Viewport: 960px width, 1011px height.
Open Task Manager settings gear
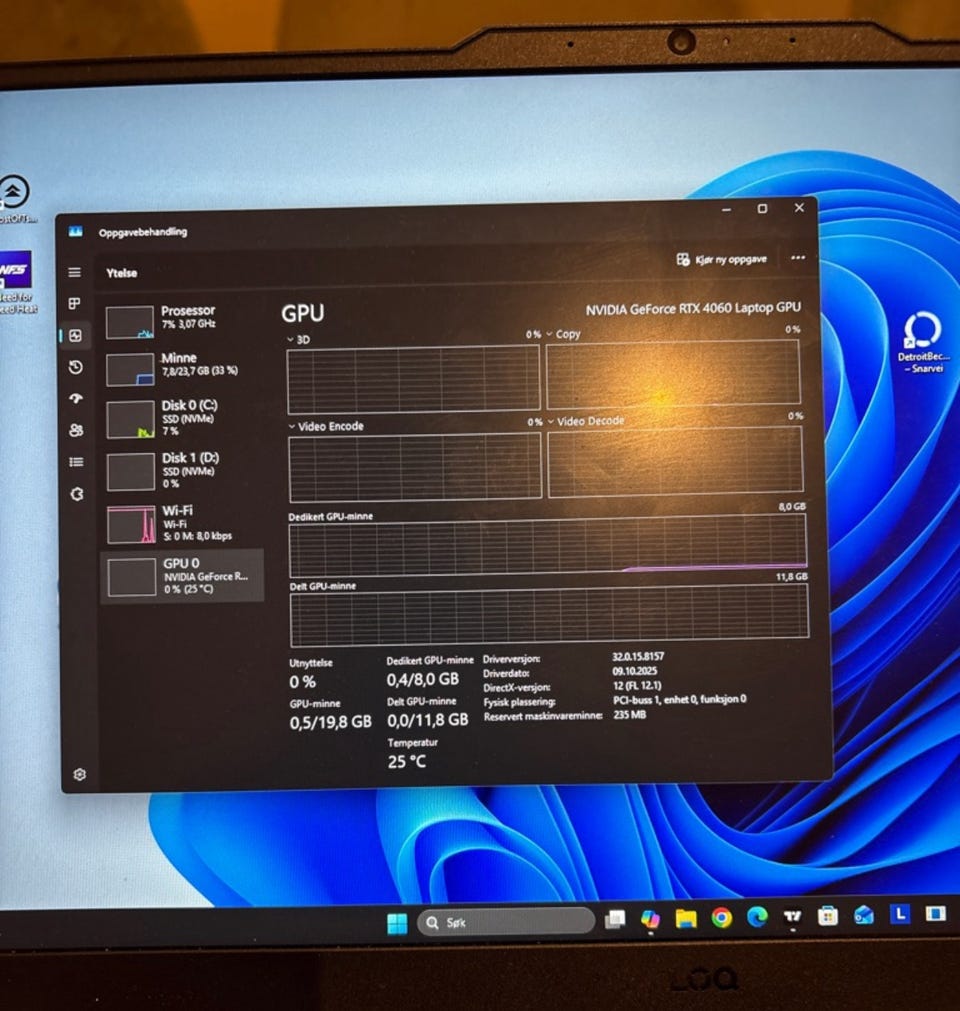point(79,774)
